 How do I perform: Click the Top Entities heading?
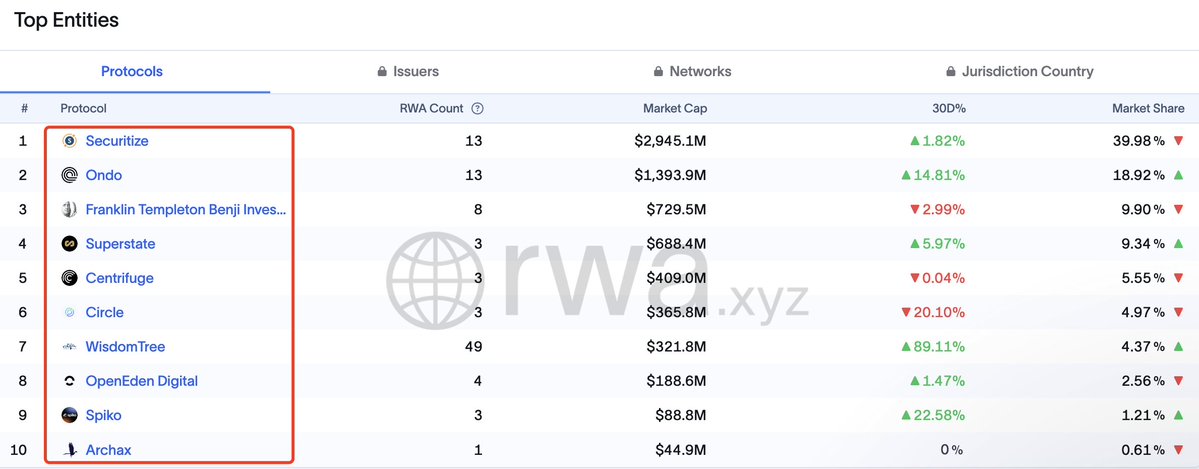click(67, 20)
